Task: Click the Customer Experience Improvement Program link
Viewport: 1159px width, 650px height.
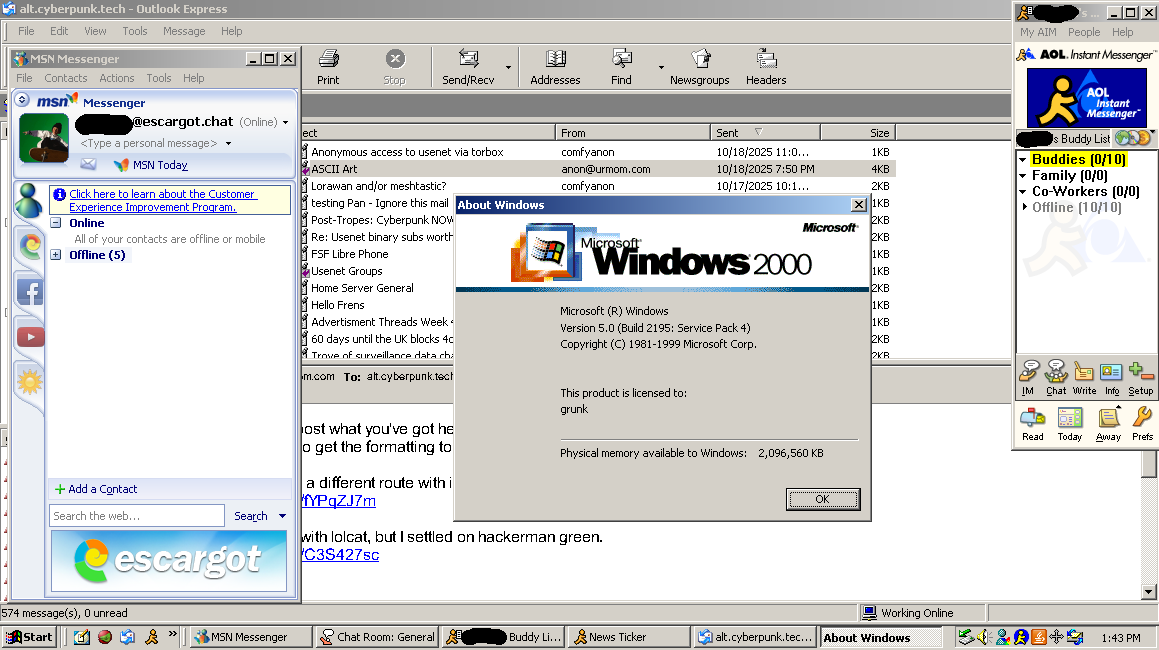Action: click(x=162, y=200)
